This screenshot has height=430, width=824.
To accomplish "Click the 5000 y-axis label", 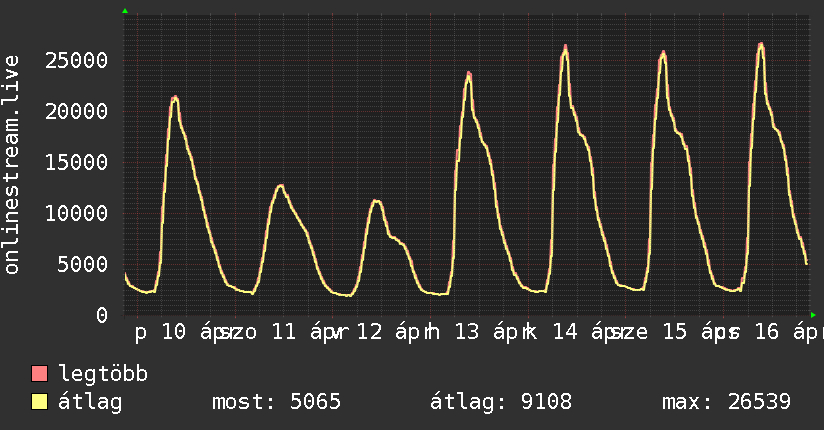I will pos(83,264).
